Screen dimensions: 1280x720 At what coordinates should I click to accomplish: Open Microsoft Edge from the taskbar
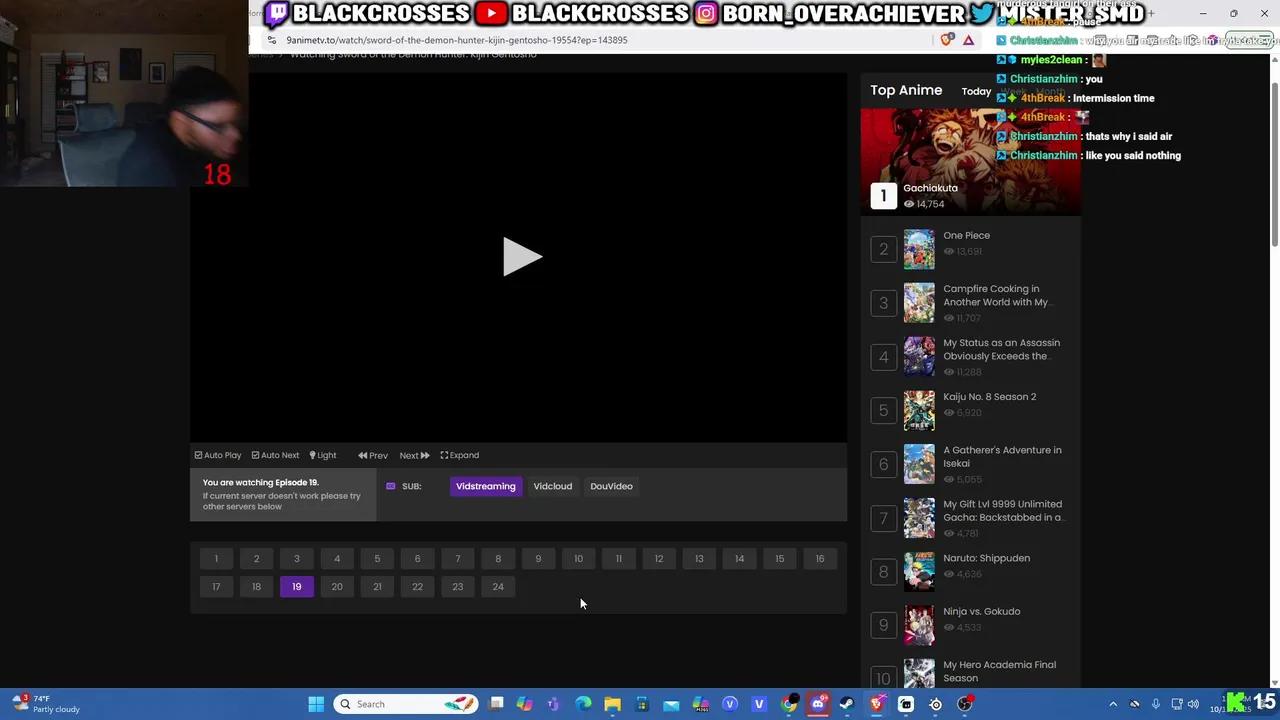583,704
